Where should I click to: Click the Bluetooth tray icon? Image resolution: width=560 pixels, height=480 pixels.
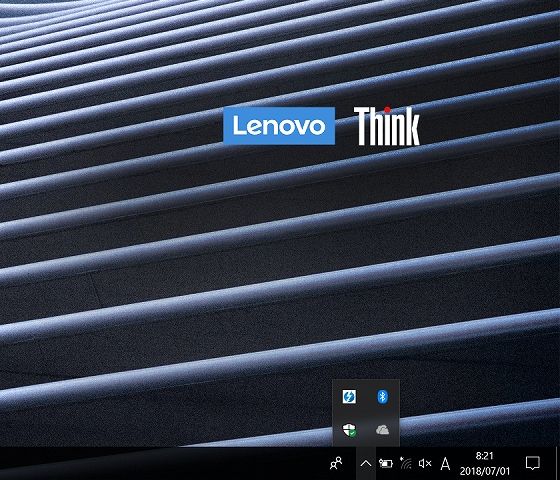click(382, 396)
